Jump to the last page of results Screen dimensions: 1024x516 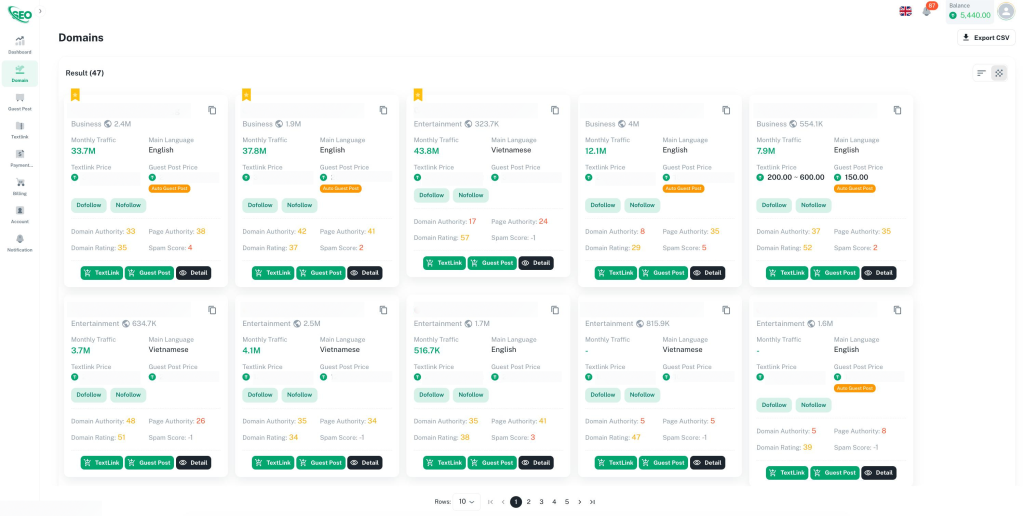pyautogui.click(x=592, y=501)
